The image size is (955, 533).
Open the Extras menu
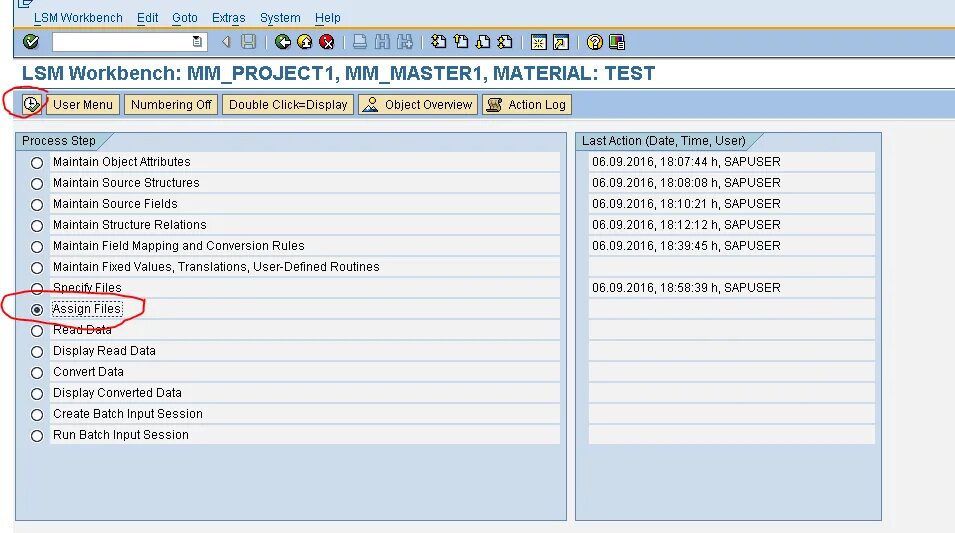228,18
